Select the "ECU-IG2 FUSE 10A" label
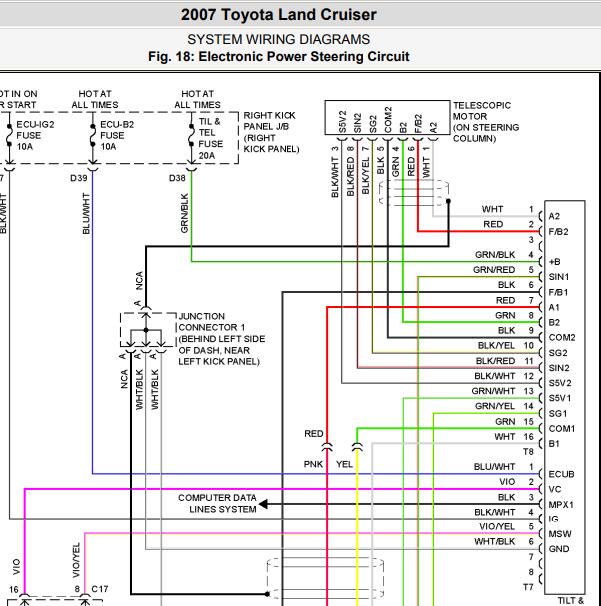Screen dimensions: 601x606 click(x=35, y=136)
